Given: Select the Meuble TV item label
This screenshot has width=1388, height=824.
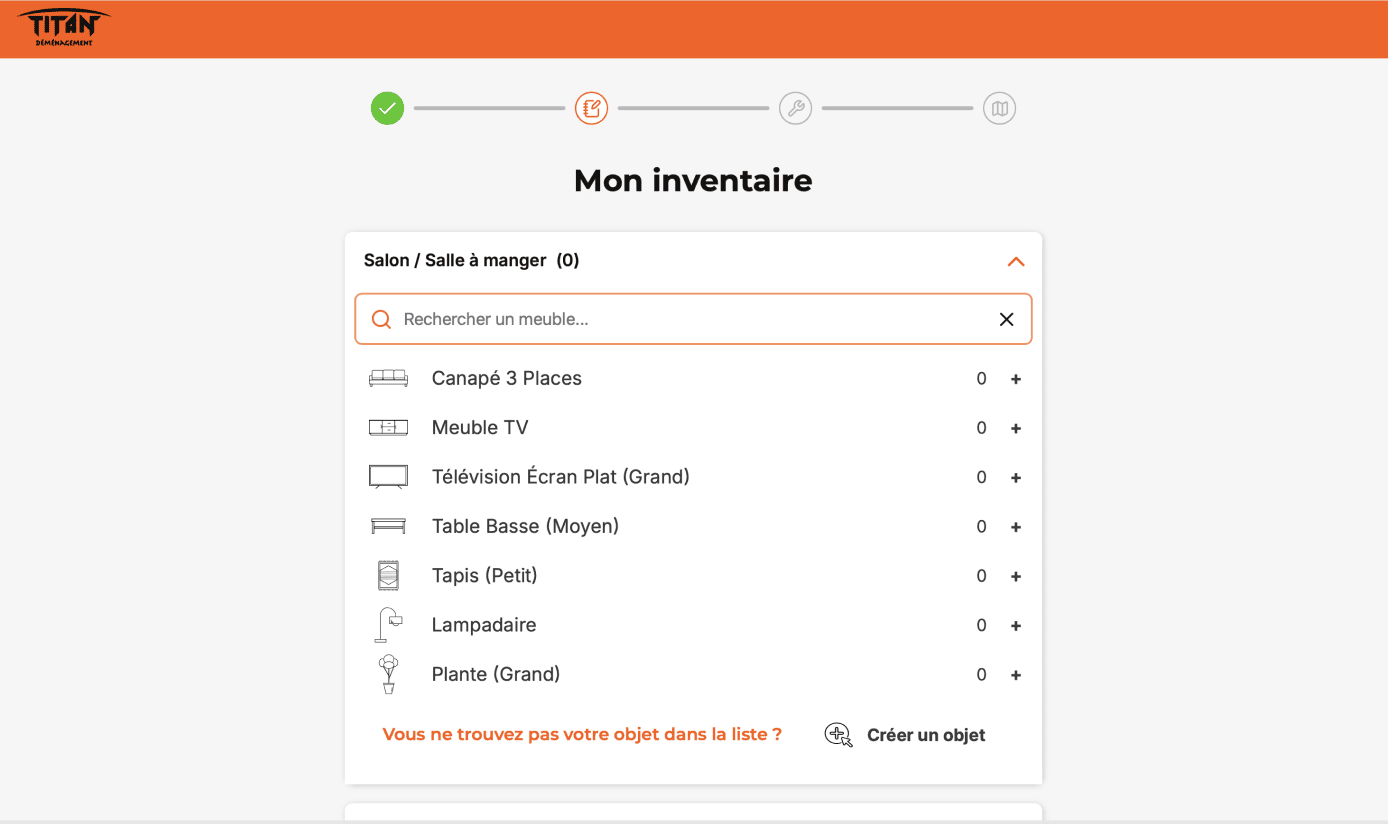Looking at the screenshot, I should [480, 427].
